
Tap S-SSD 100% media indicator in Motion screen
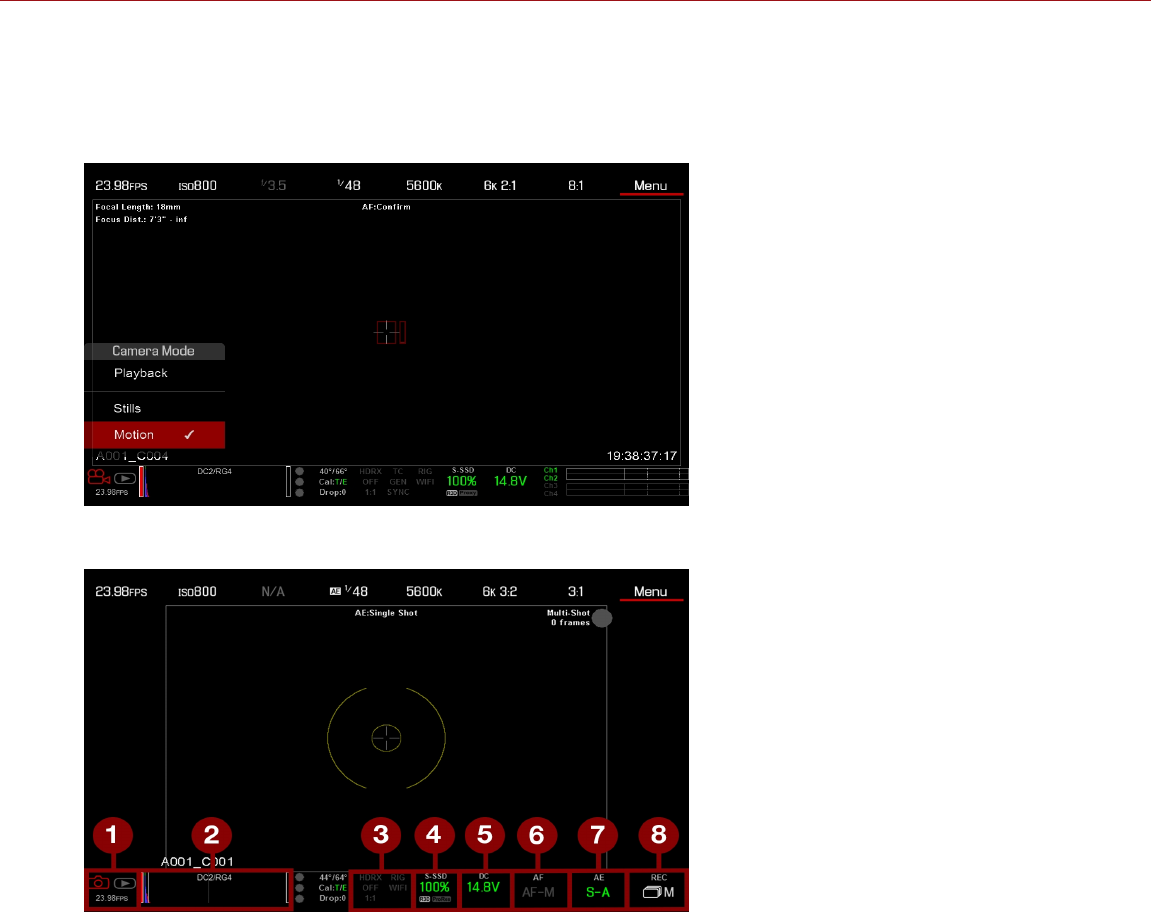click(462, 482)
